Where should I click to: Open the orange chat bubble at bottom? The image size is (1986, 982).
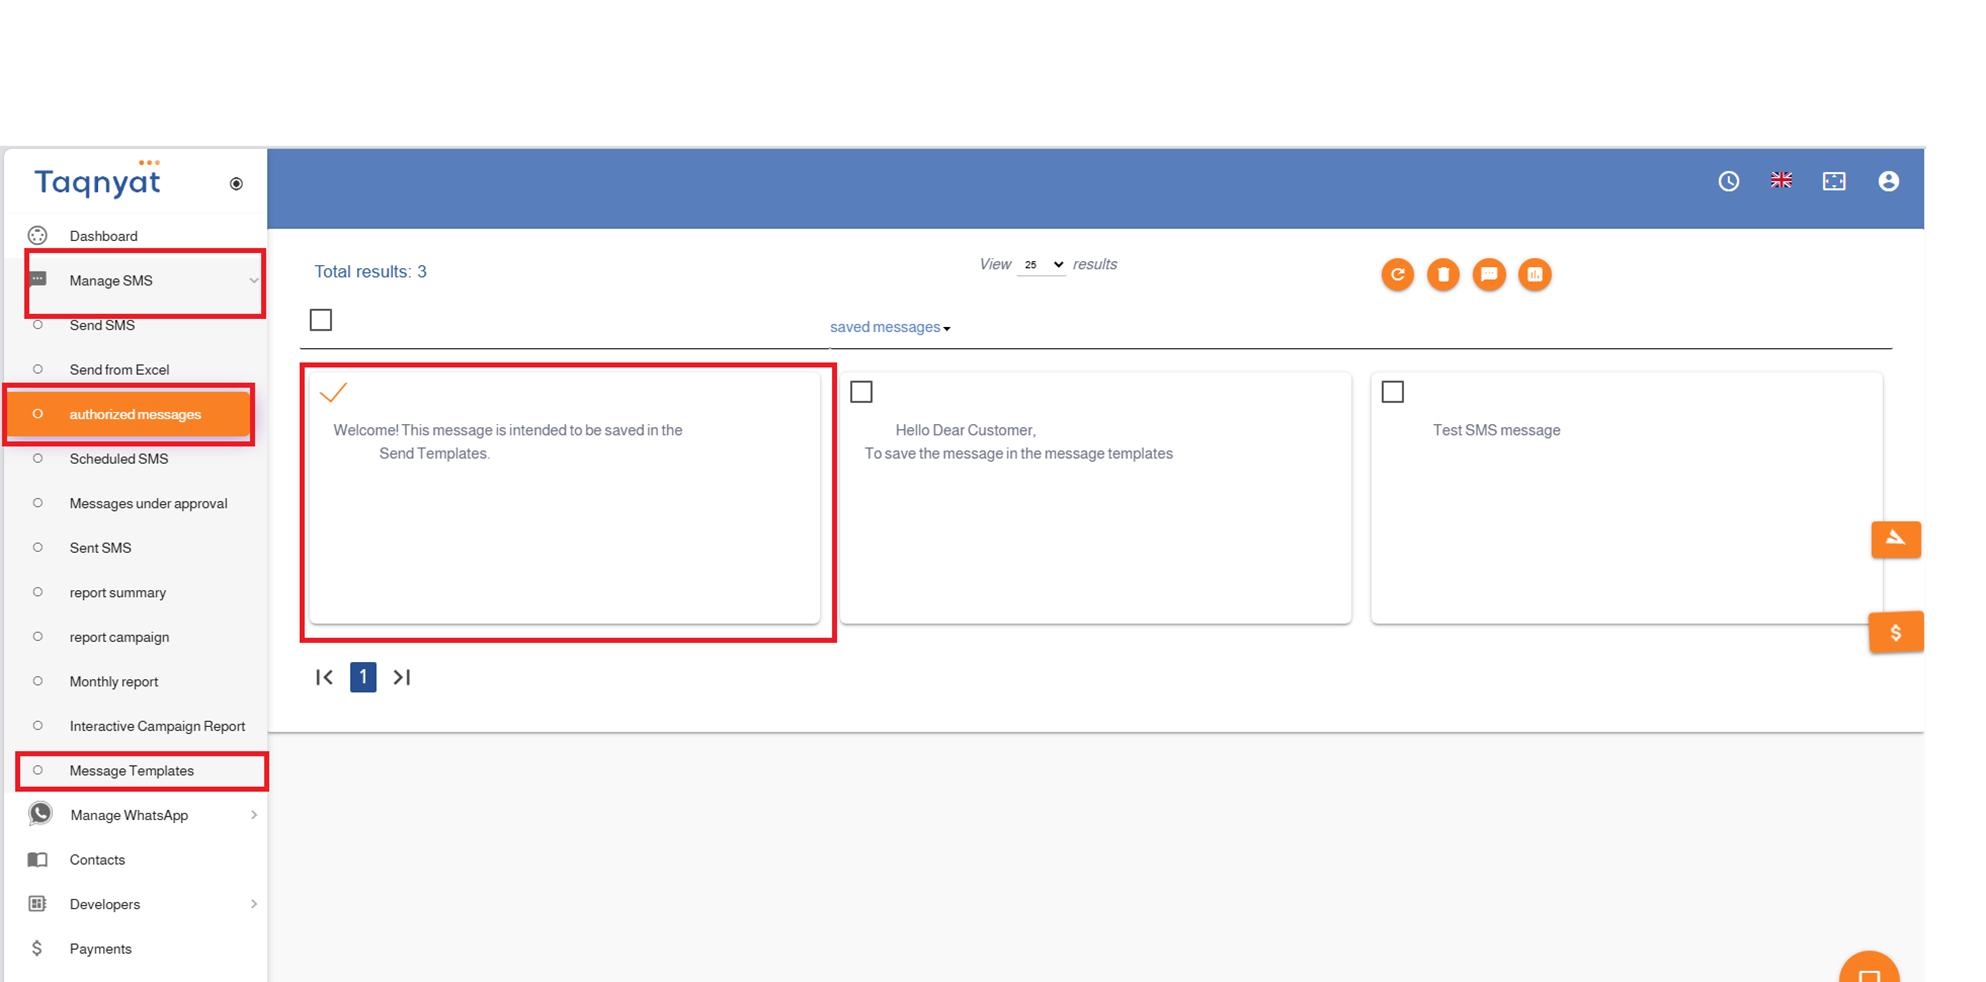pos(1869,968)
